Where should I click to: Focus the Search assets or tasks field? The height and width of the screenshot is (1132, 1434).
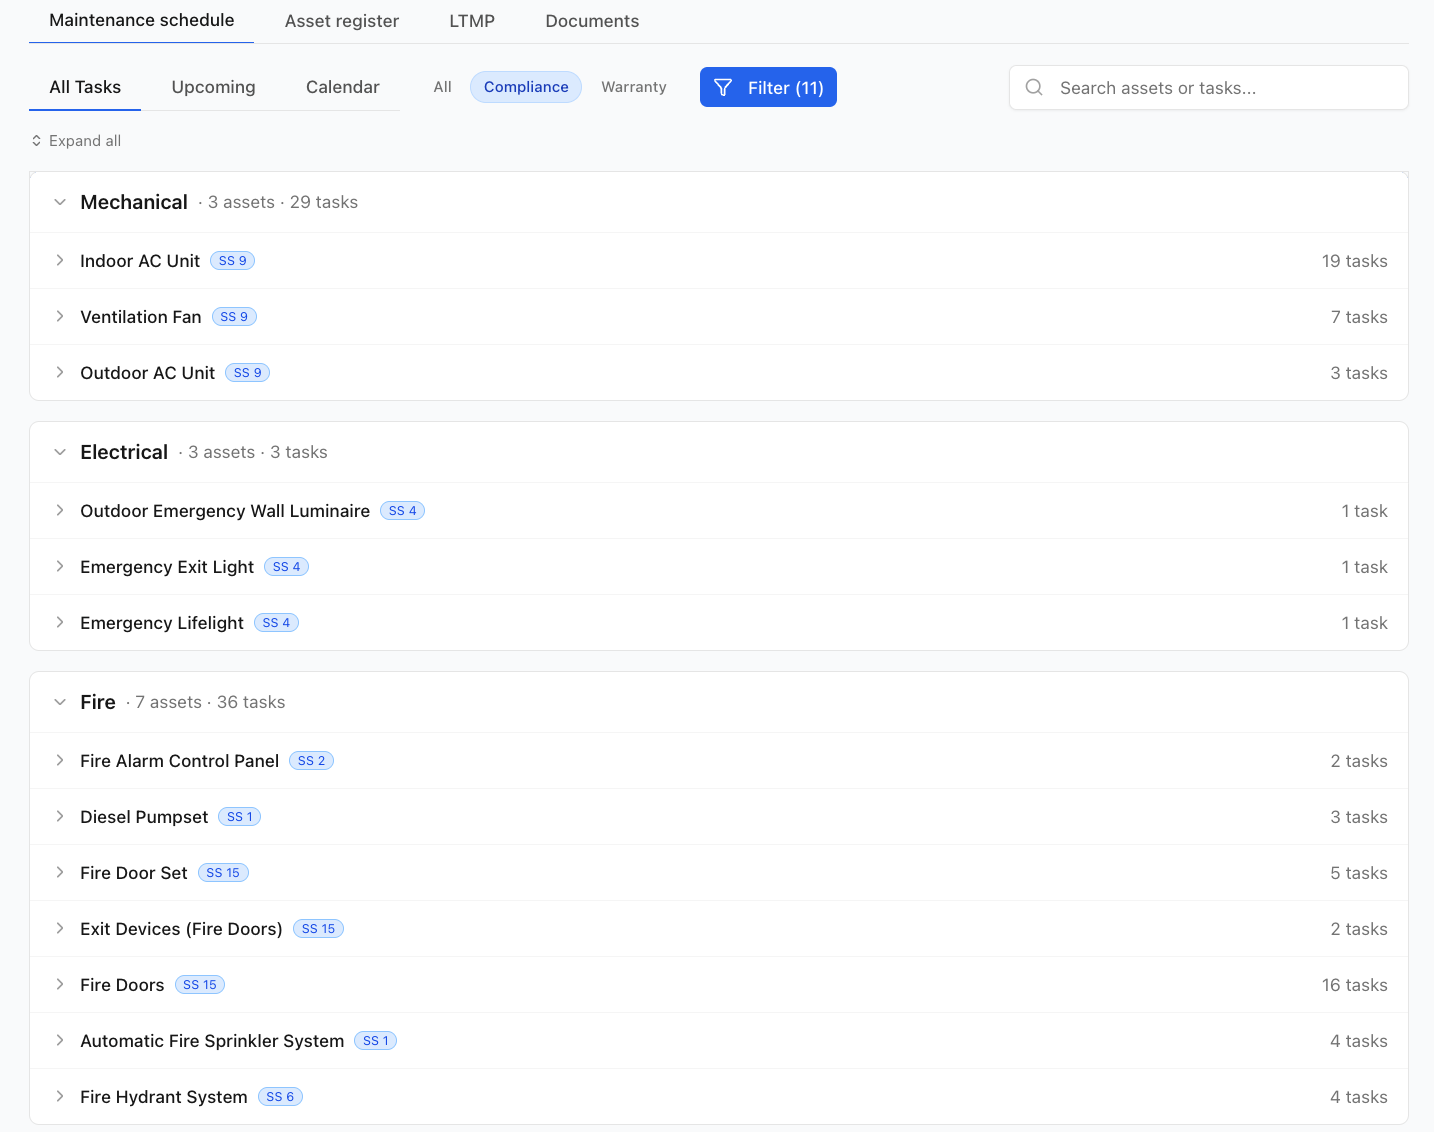(1209, 88)
